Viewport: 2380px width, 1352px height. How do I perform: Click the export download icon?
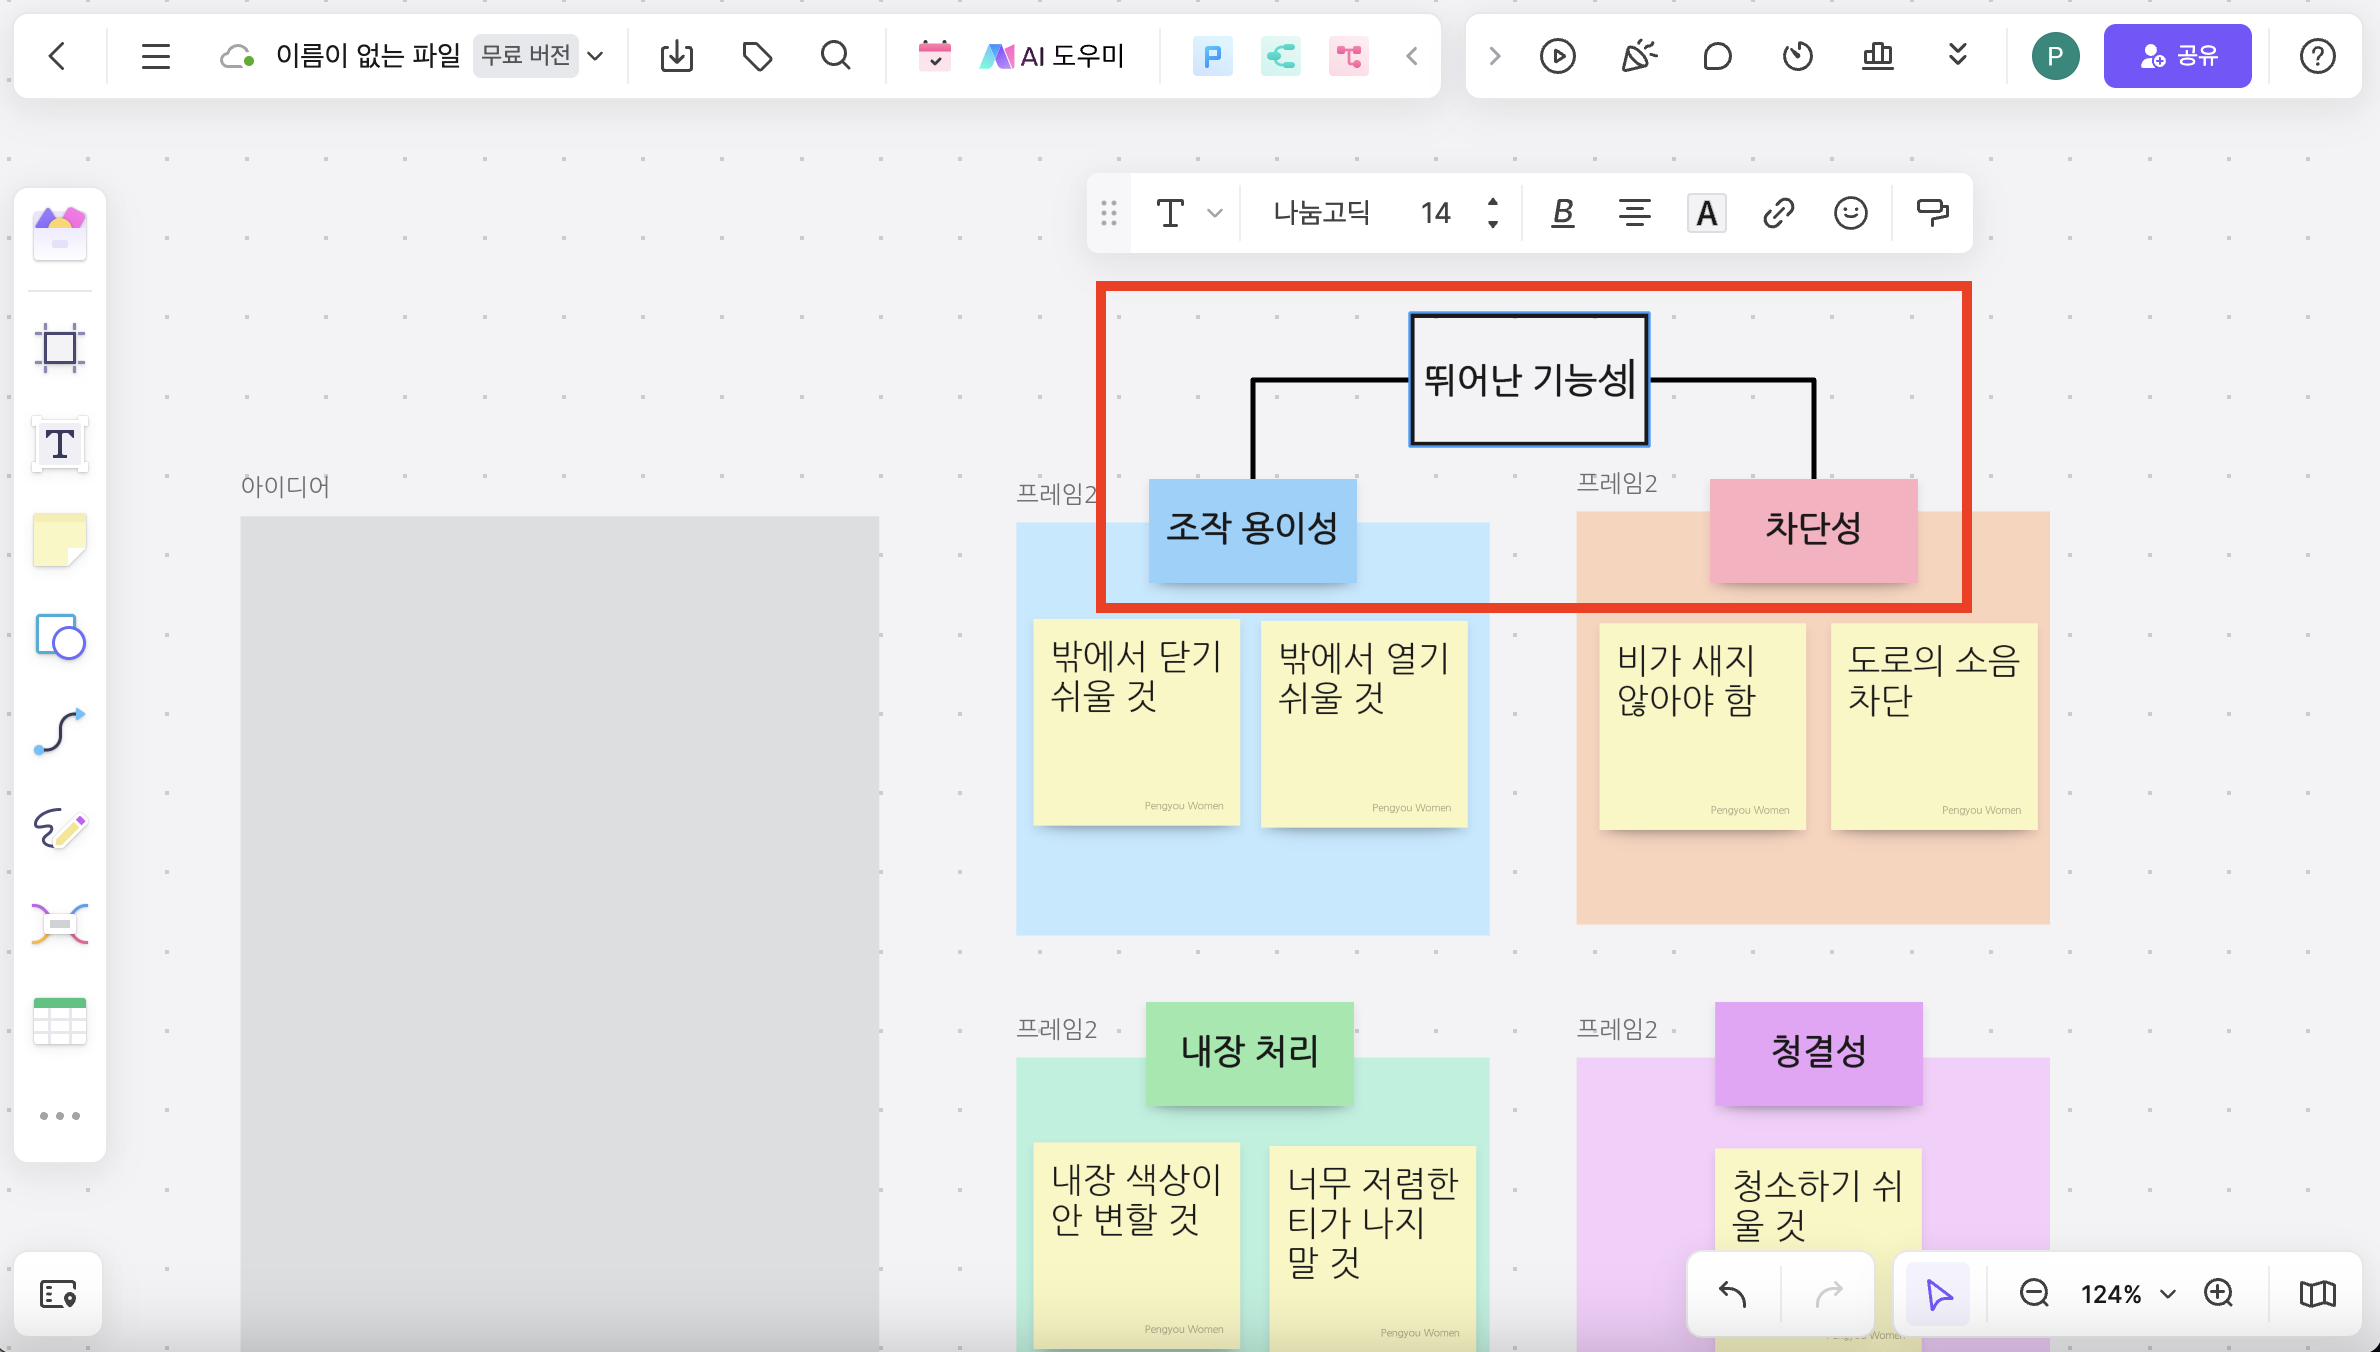click(x=677, y=56)
